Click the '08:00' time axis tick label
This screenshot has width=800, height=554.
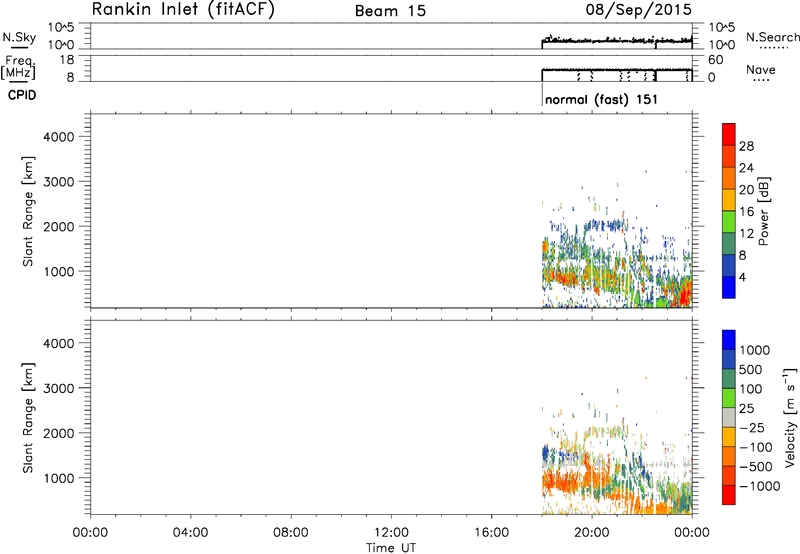291,533
